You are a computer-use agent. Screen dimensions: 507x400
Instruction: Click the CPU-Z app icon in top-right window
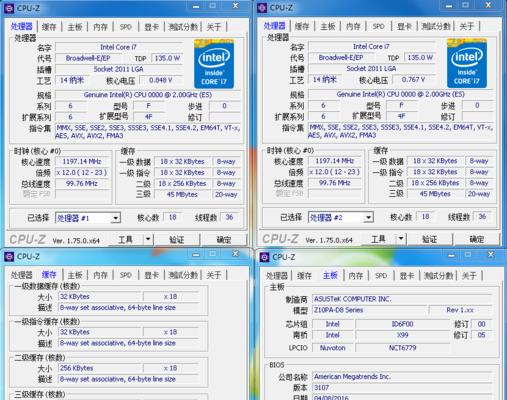(262, 8)
